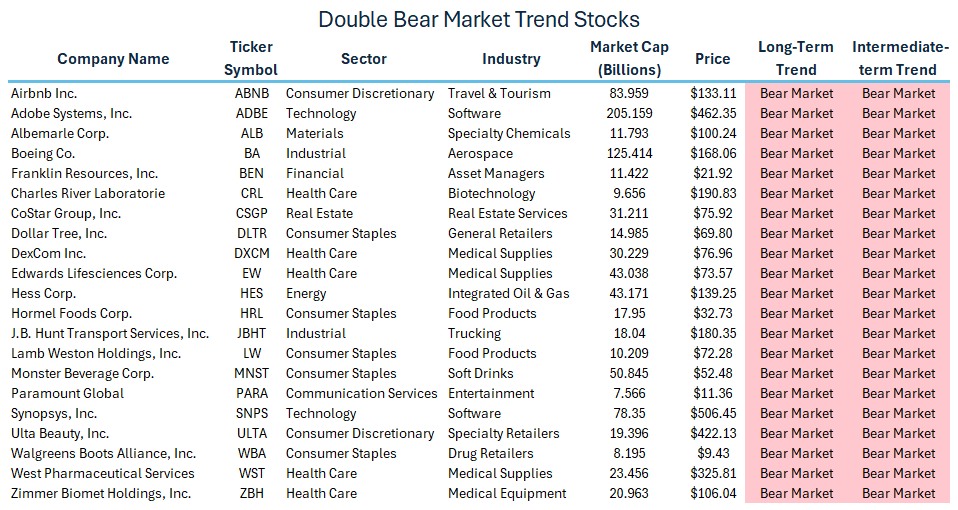Select Boeing Co.'s Aerospace industry cell
Viewport: 958px width, 510px height.
tap(480, 153)
